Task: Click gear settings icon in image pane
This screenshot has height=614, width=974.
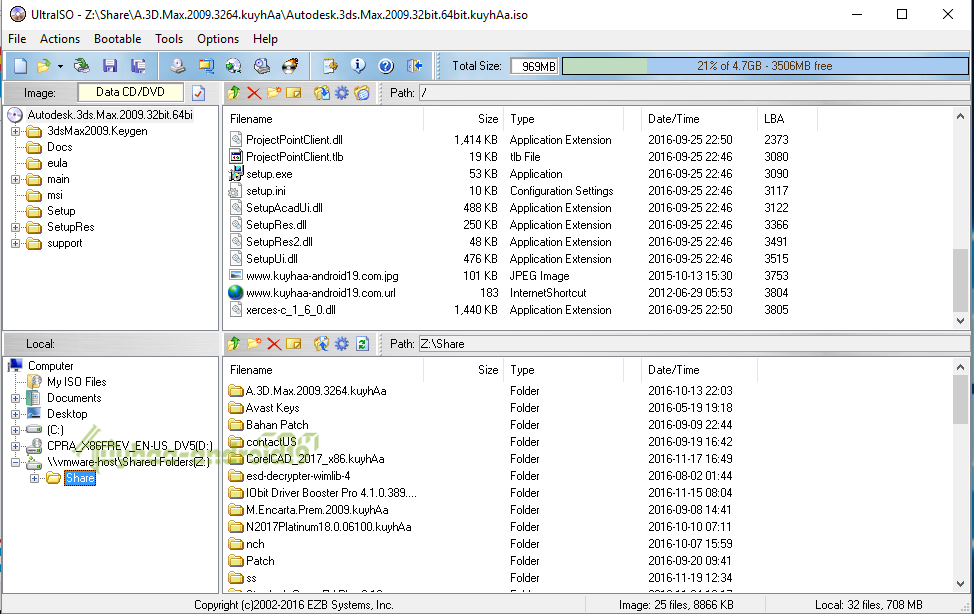Action: click(x=342, y=93)
